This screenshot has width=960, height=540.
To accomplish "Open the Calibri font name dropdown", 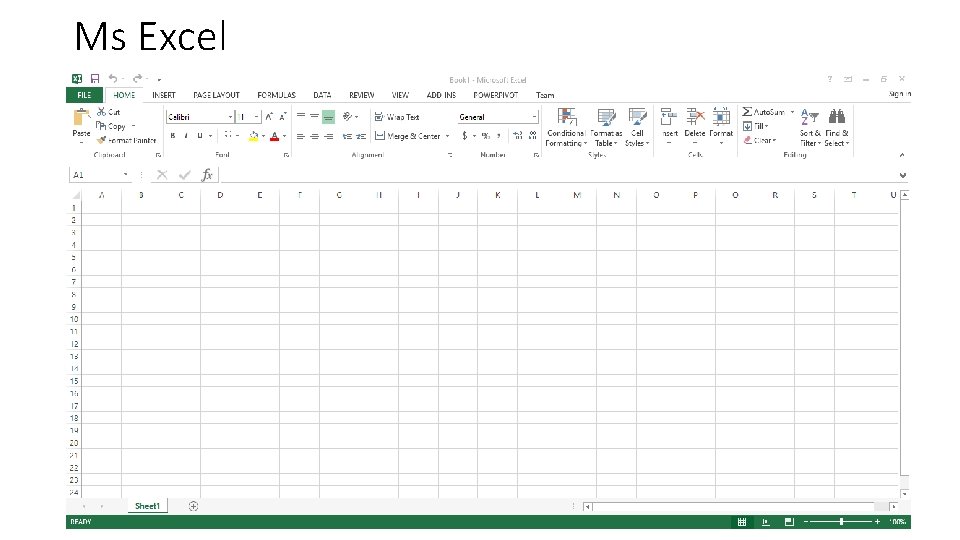I will [x=230, y=117].
